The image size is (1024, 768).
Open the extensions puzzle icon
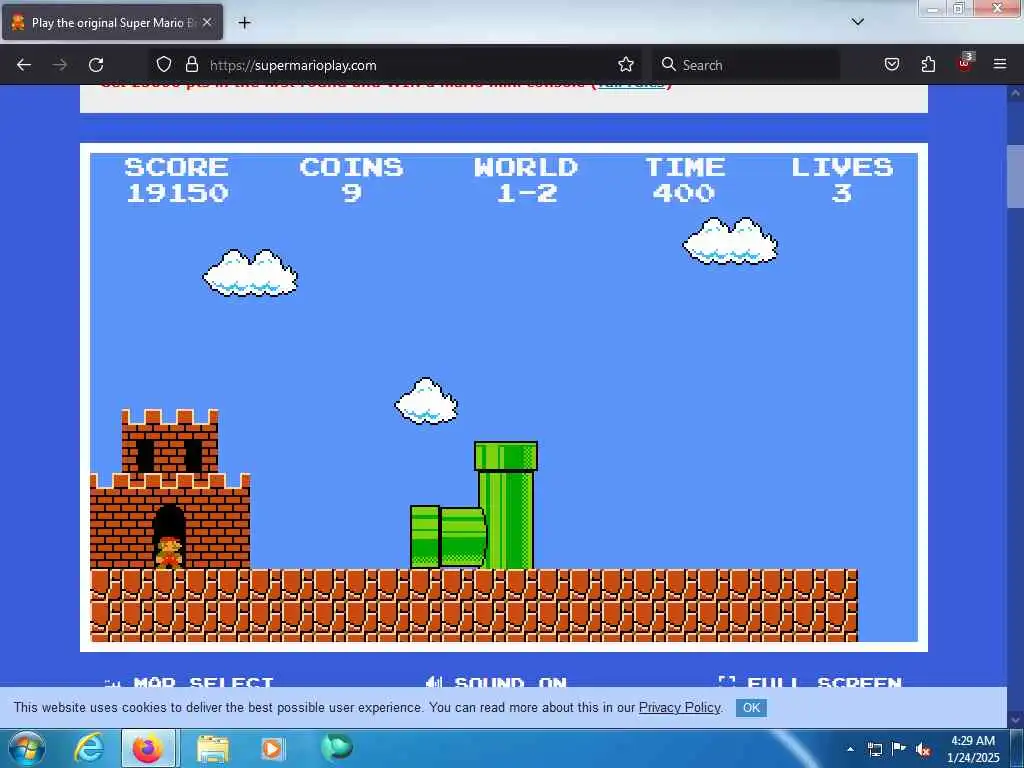click(x=928, y=65)
